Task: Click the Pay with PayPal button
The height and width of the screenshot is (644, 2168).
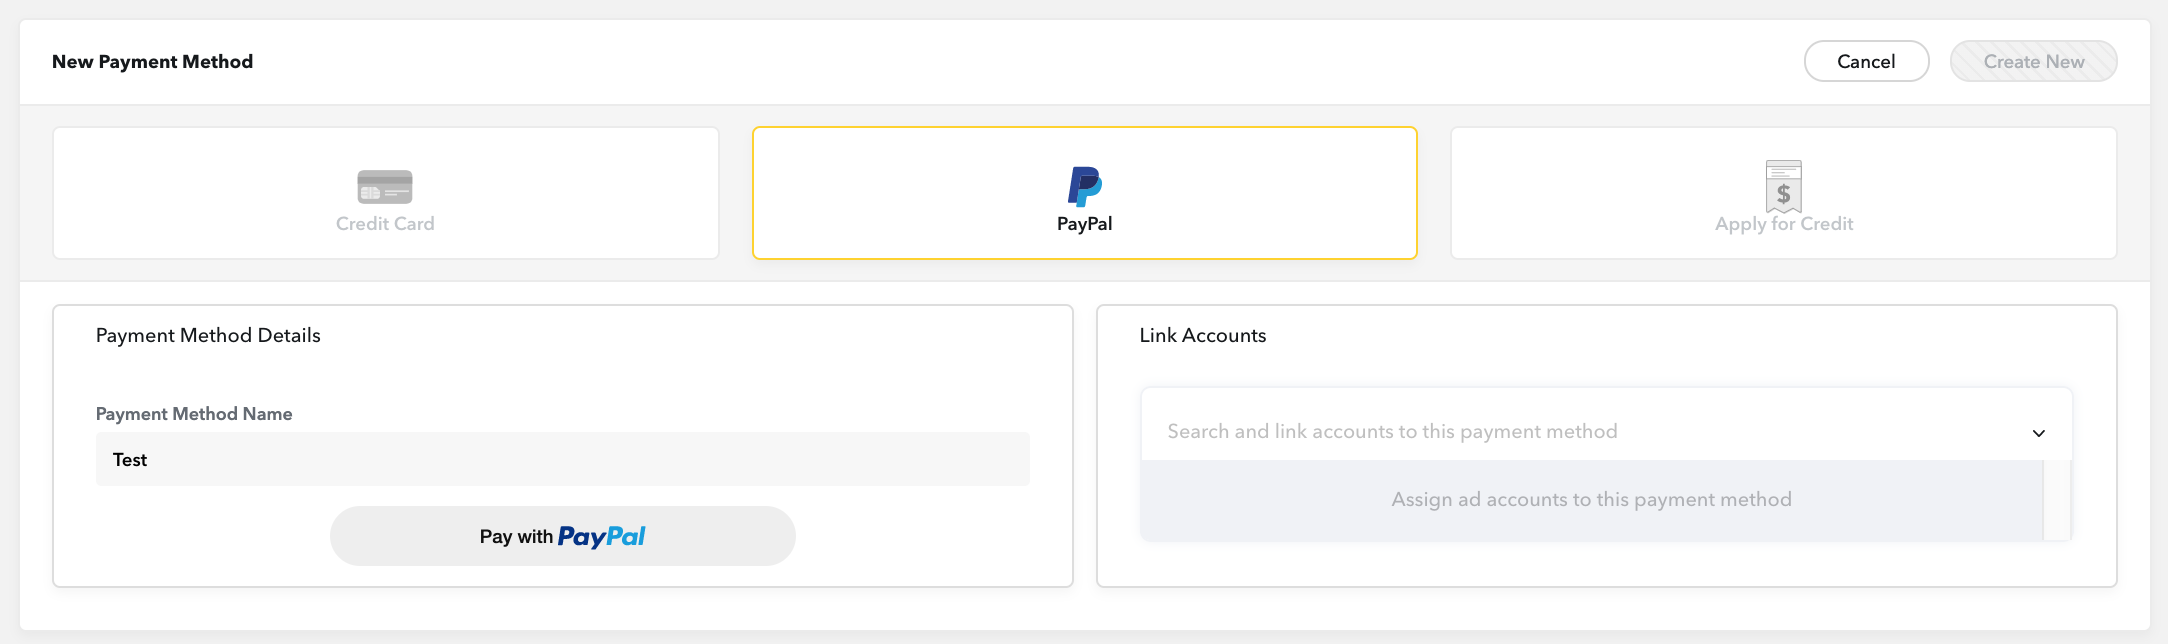Action: pos(563,536)
